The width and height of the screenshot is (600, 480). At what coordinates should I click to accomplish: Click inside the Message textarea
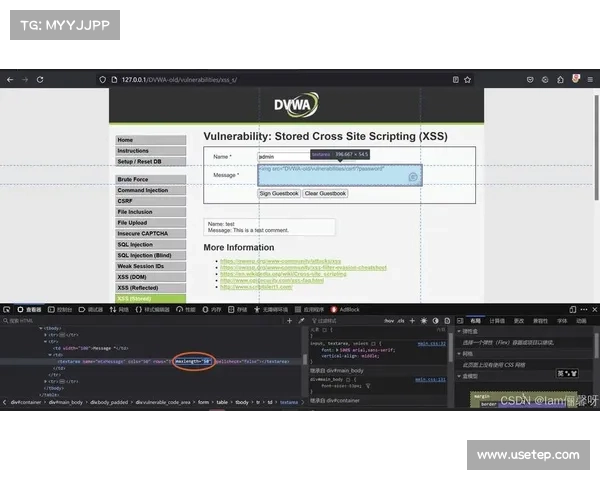tap(340, 175)
